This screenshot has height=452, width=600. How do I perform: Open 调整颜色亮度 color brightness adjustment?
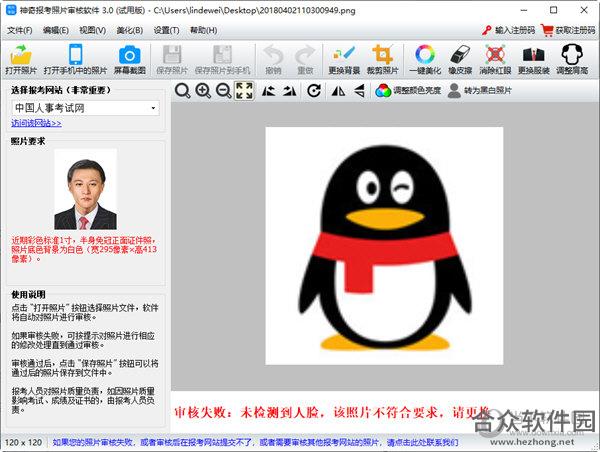pos(408,91)
